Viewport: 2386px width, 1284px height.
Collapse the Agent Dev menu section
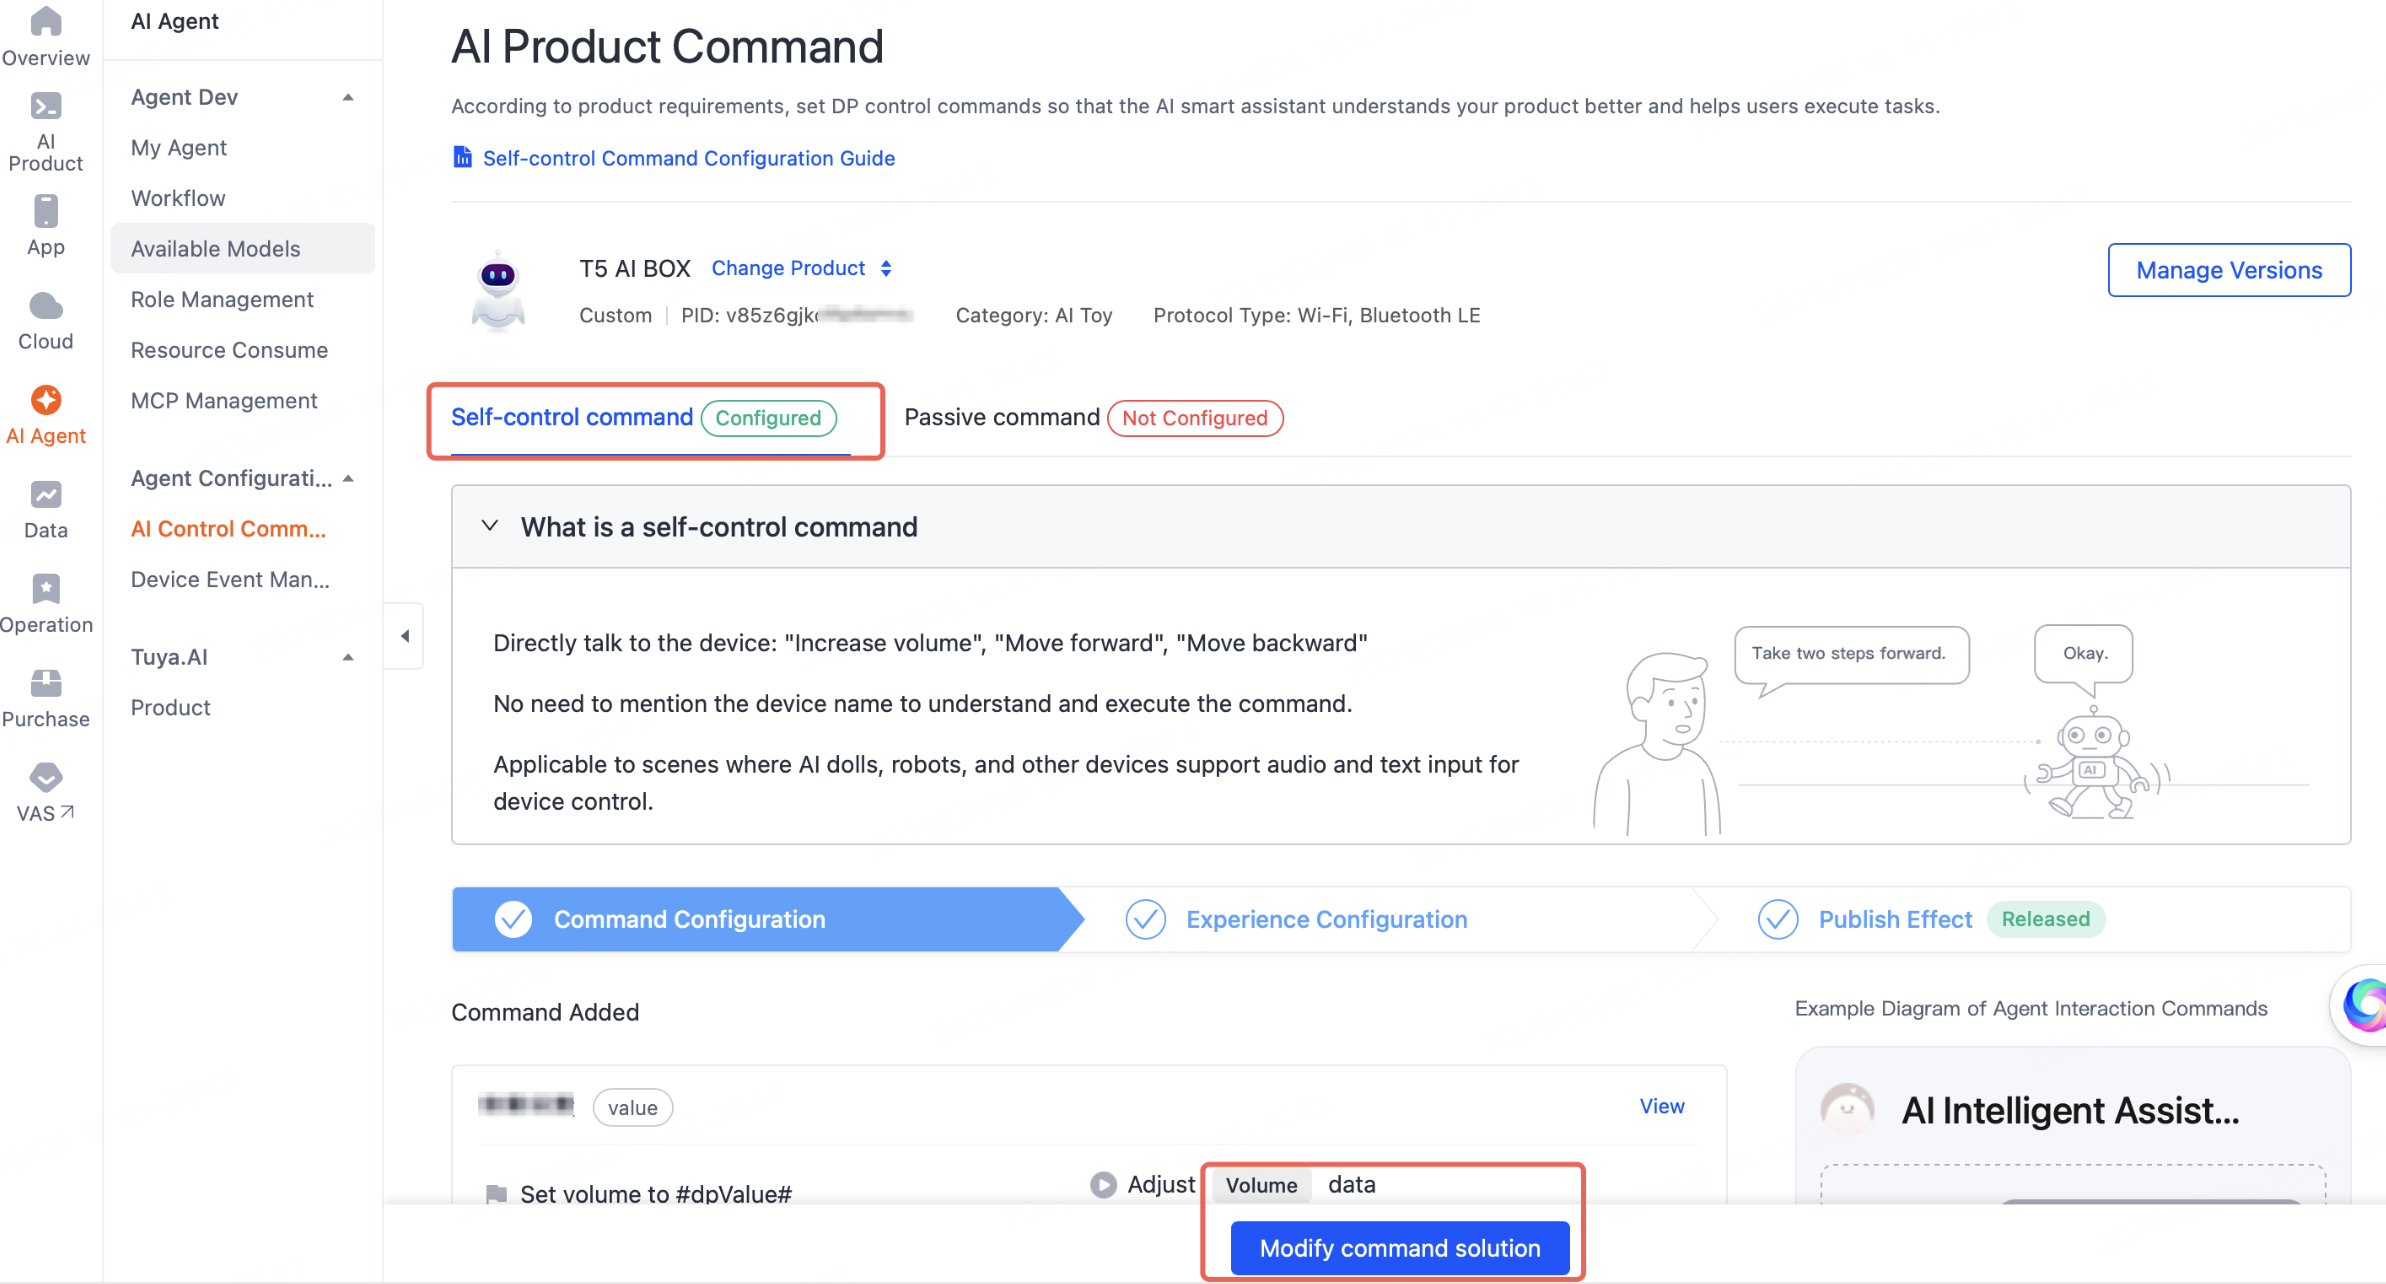click(348, 97)
